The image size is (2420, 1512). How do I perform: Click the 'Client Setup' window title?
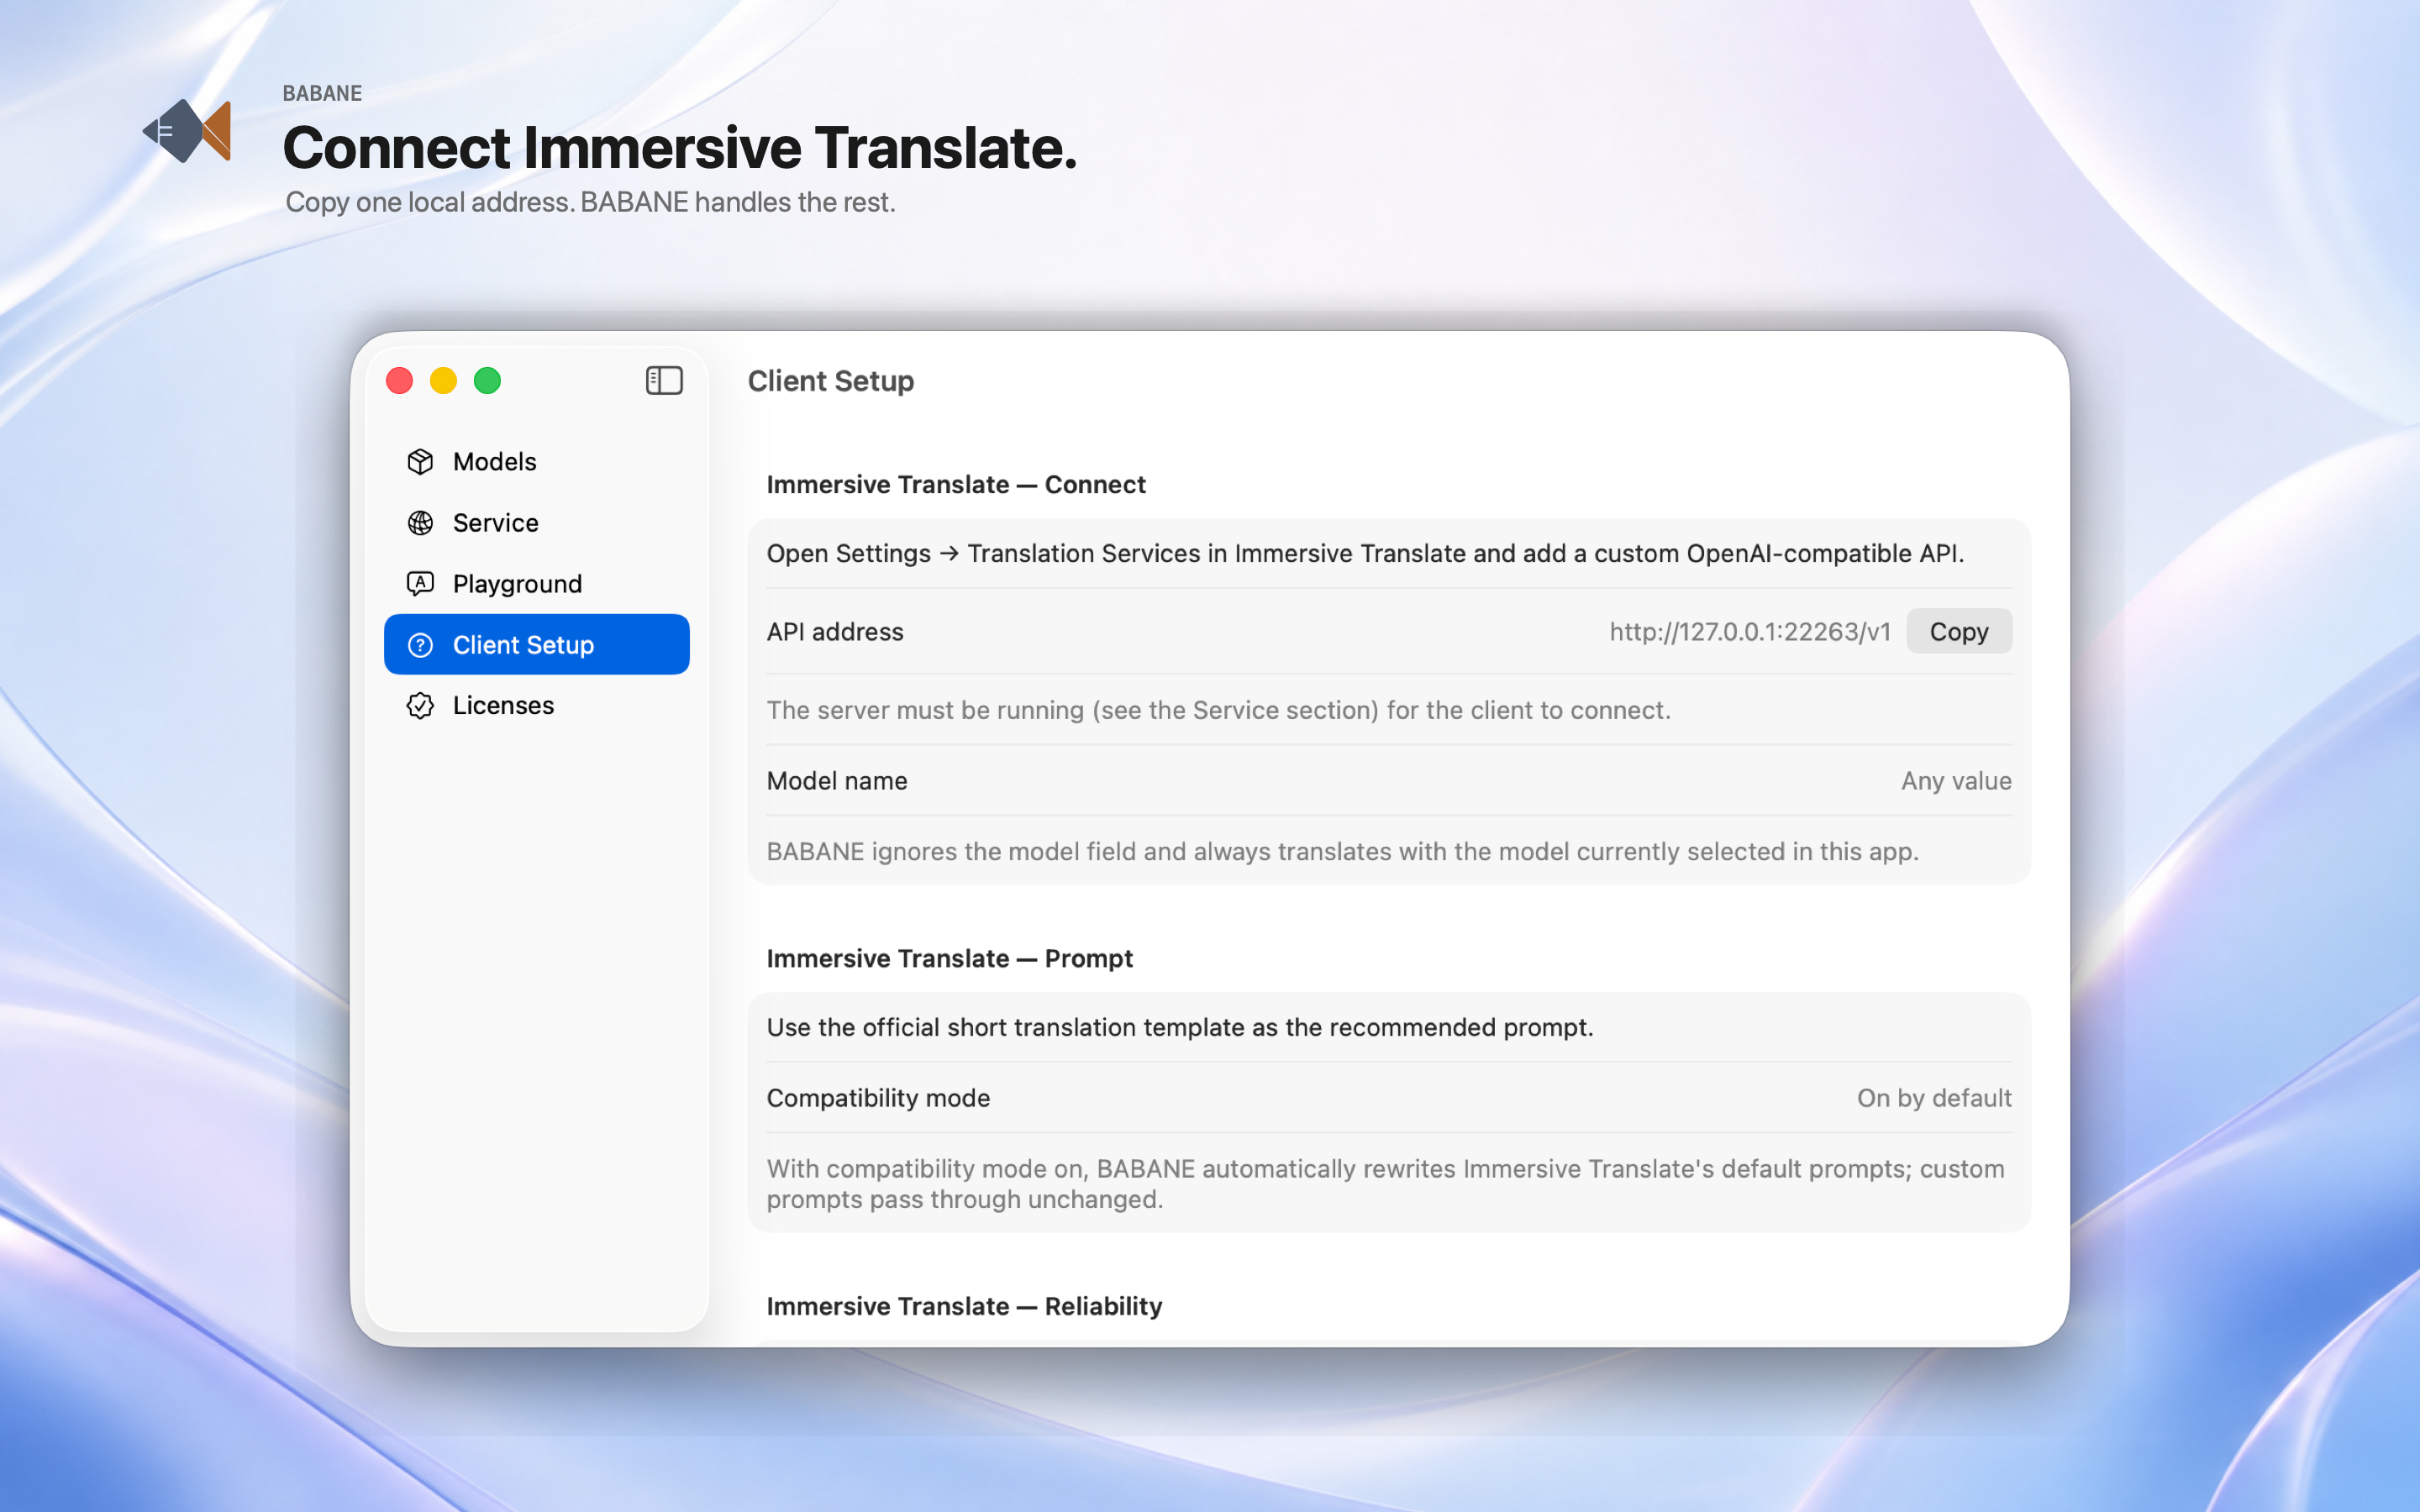point(831,381)
